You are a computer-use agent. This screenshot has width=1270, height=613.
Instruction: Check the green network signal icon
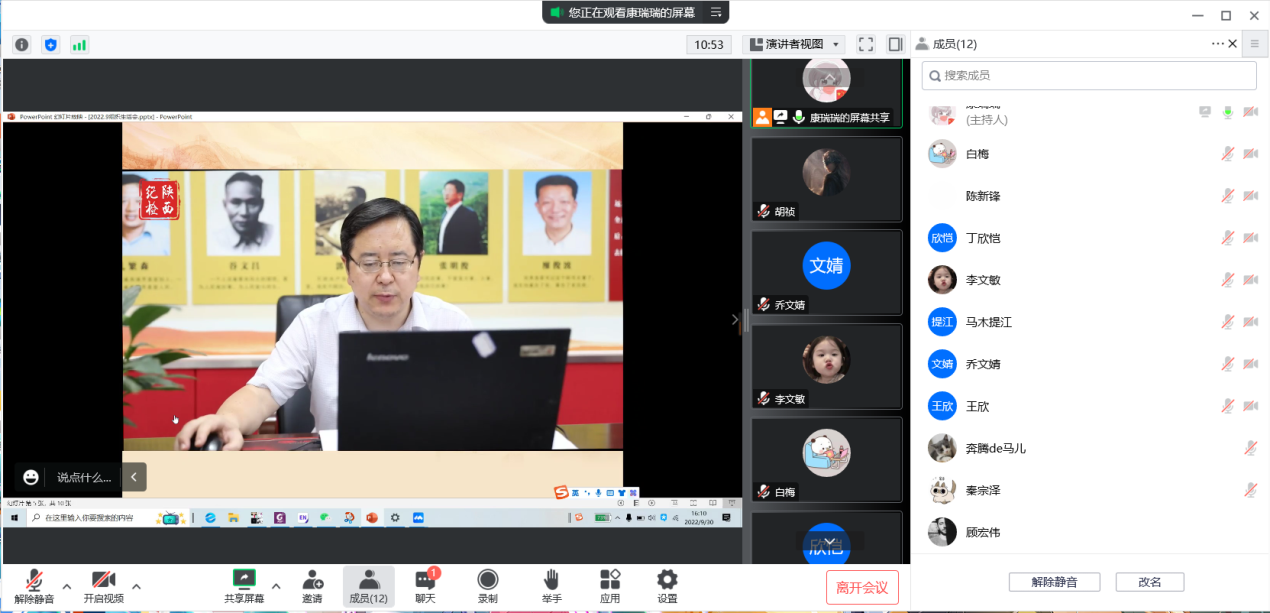[x=79, y=44]
